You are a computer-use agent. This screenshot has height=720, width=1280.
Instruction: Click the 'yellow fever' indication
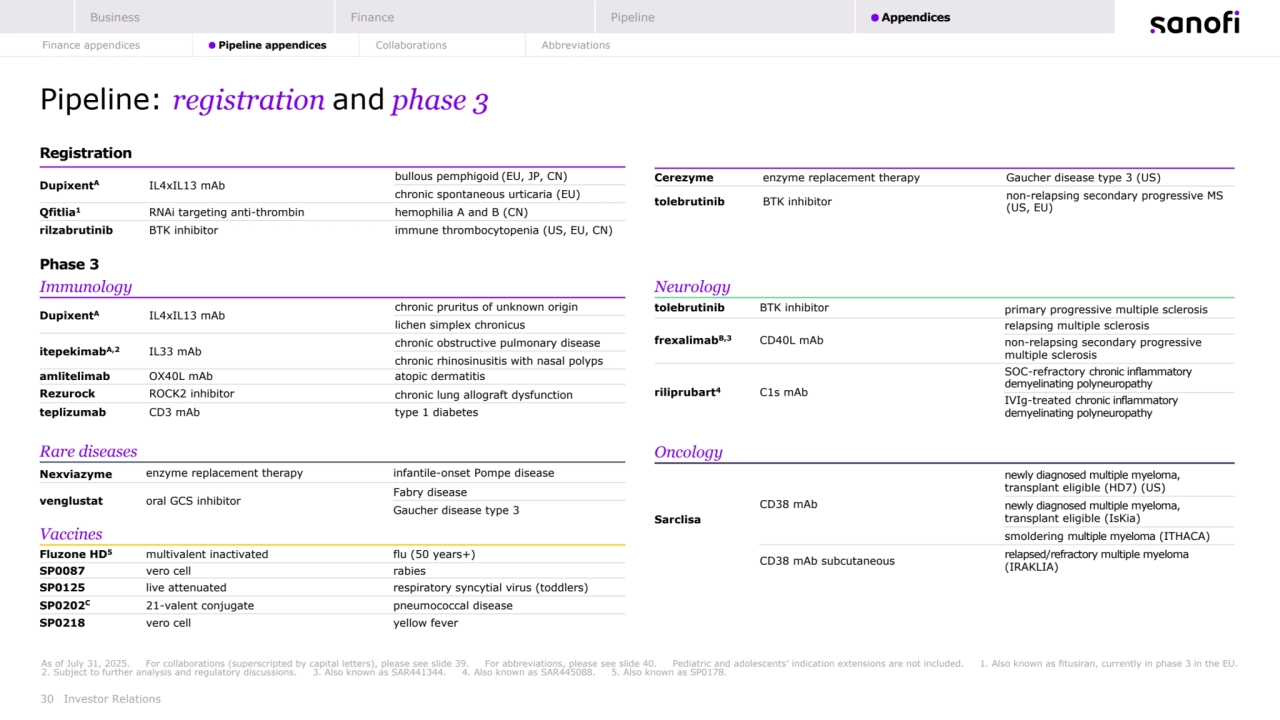coord(425,623)
